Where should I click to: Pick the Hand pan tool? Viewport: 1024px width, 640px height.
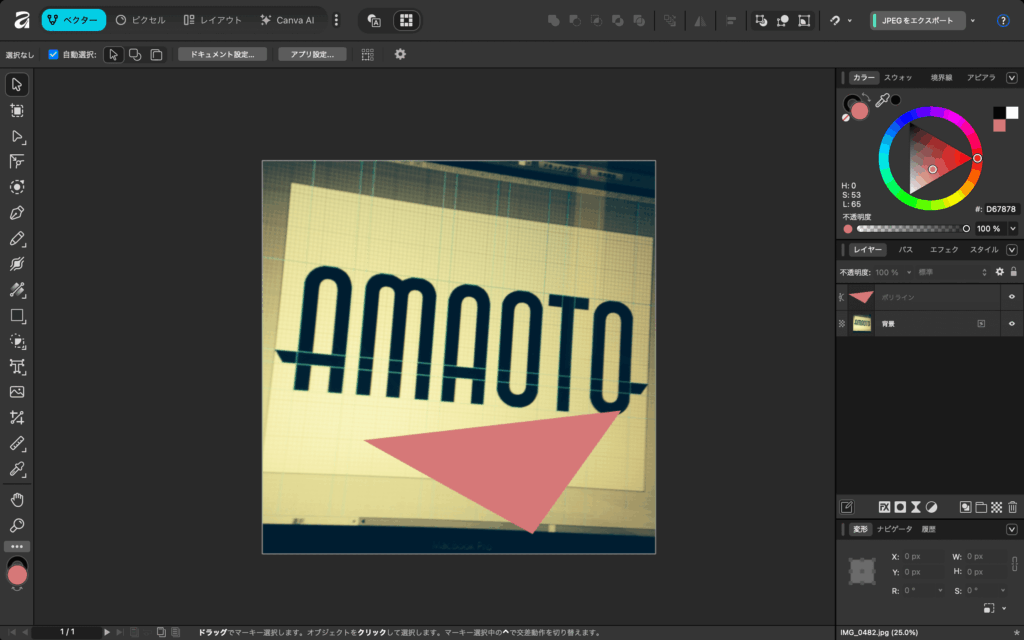coord(17,500)
